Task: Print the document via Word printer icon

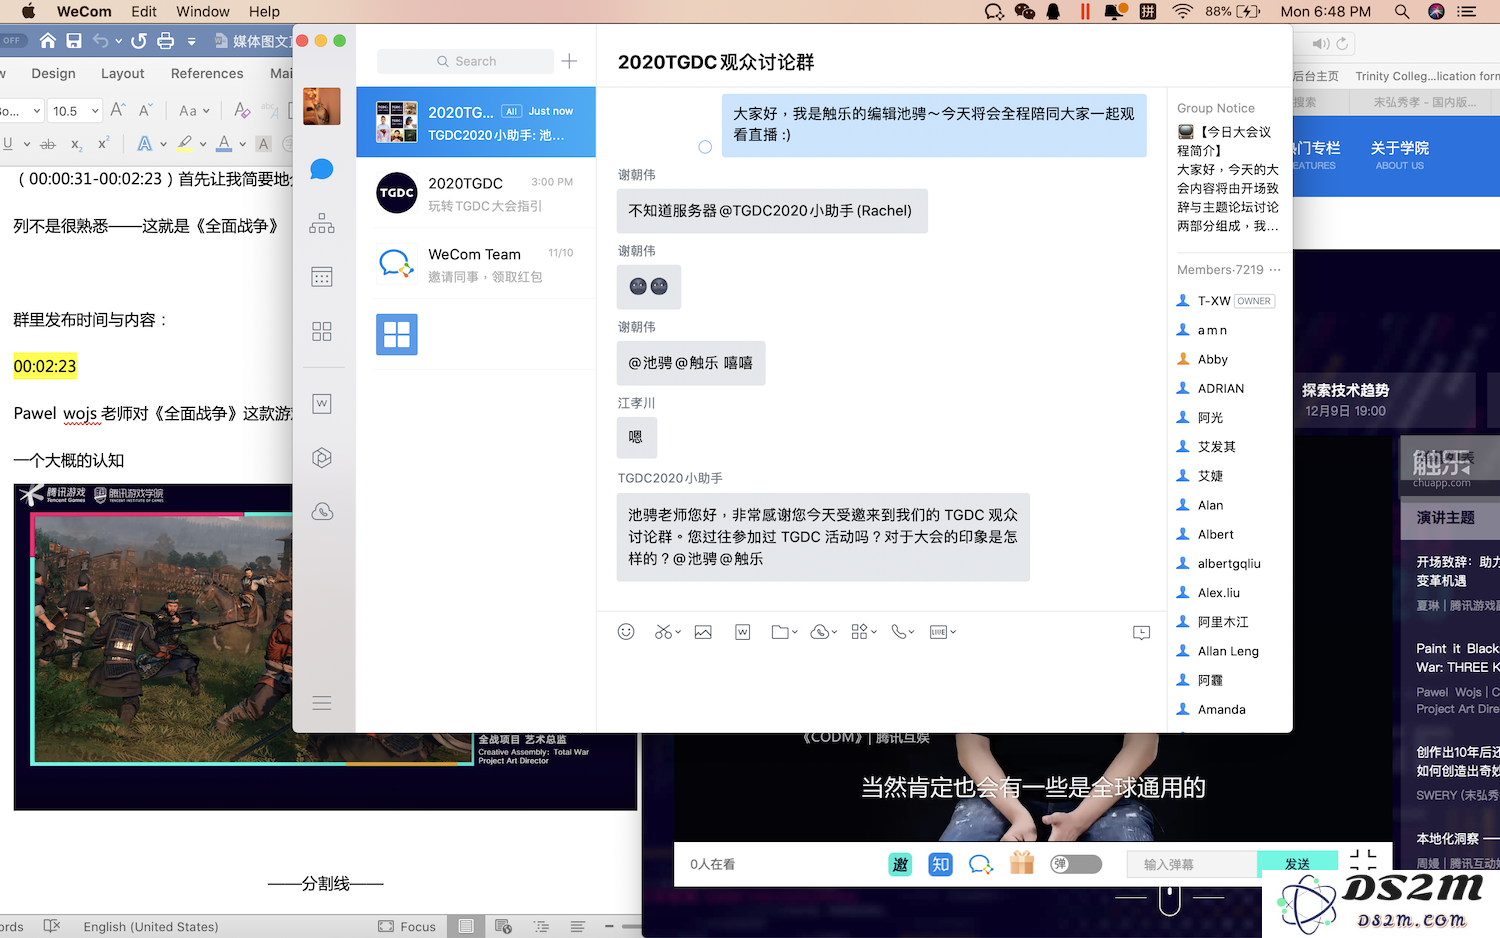Action: click(x=166, y=41)
